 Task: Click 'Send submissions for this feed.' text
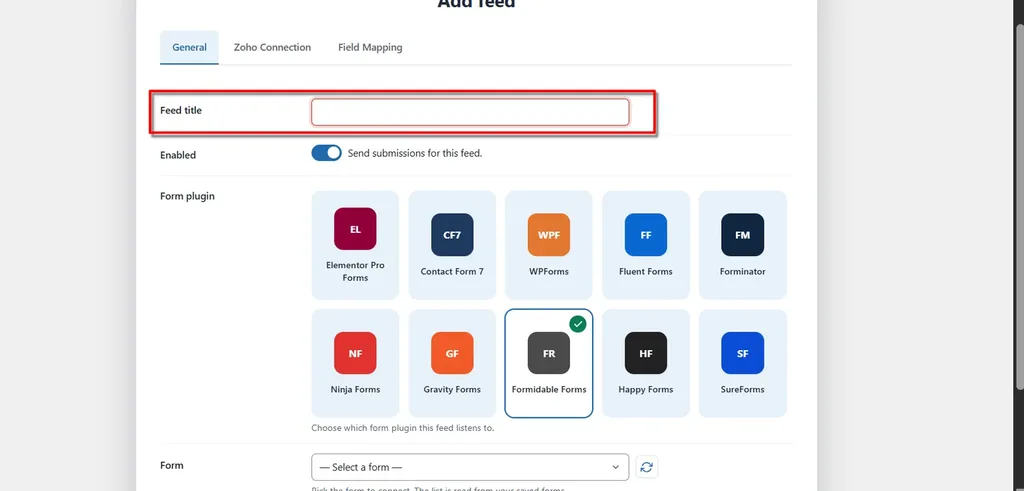(415, 153)
